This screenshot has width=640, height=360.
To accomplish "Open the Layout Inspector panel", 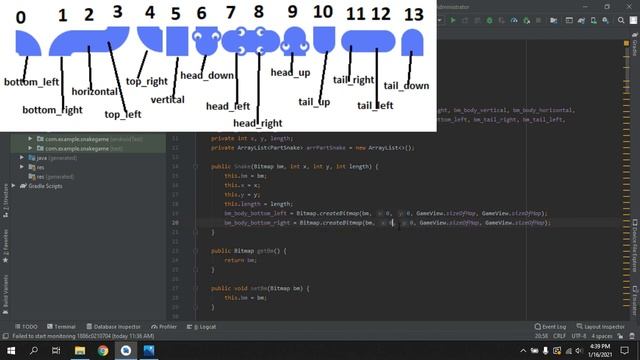I will pos(600,327).
